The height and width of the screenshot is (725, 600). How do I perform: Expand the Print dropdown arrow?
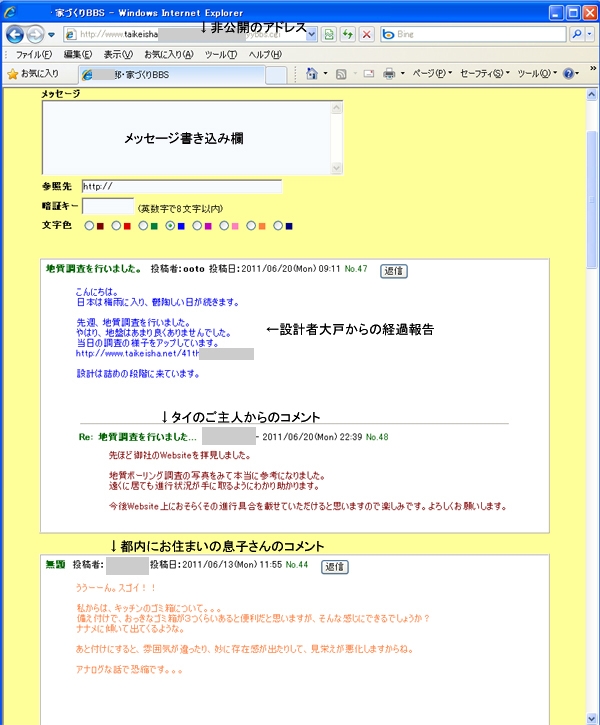click(403, 74)
